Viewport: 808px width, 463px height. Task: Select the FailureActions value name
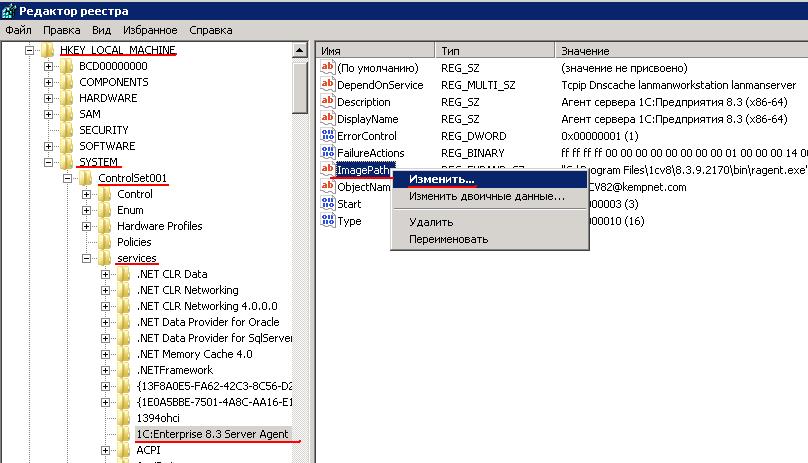point(371,153)
